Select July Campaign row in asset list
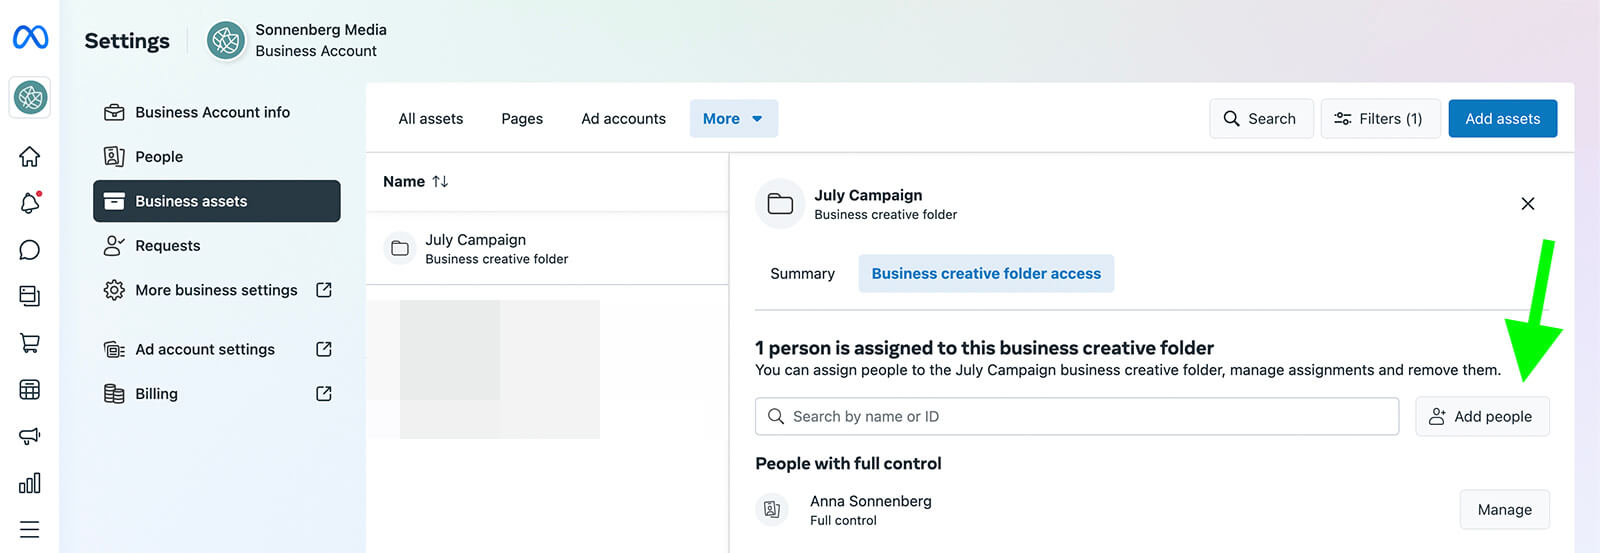Image resolution: width=1600 pixels, height=553 pixels. tap(547, 248)
